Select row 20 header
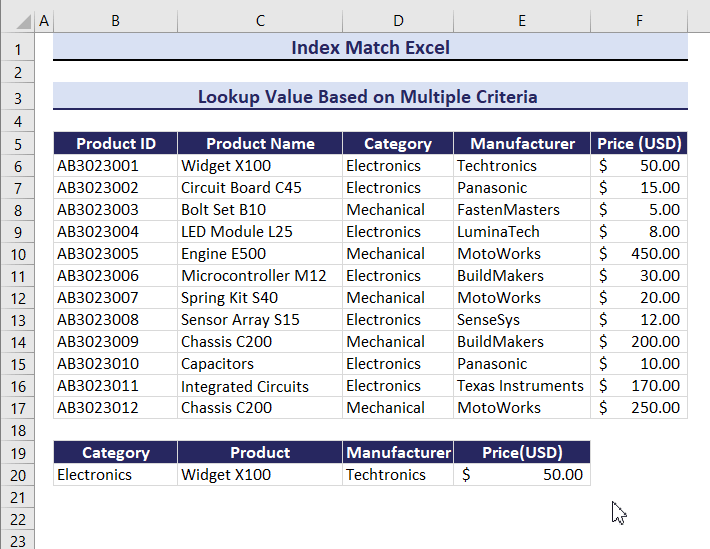Viewport: 710px width, 549px height. click(x=17, y=475)
